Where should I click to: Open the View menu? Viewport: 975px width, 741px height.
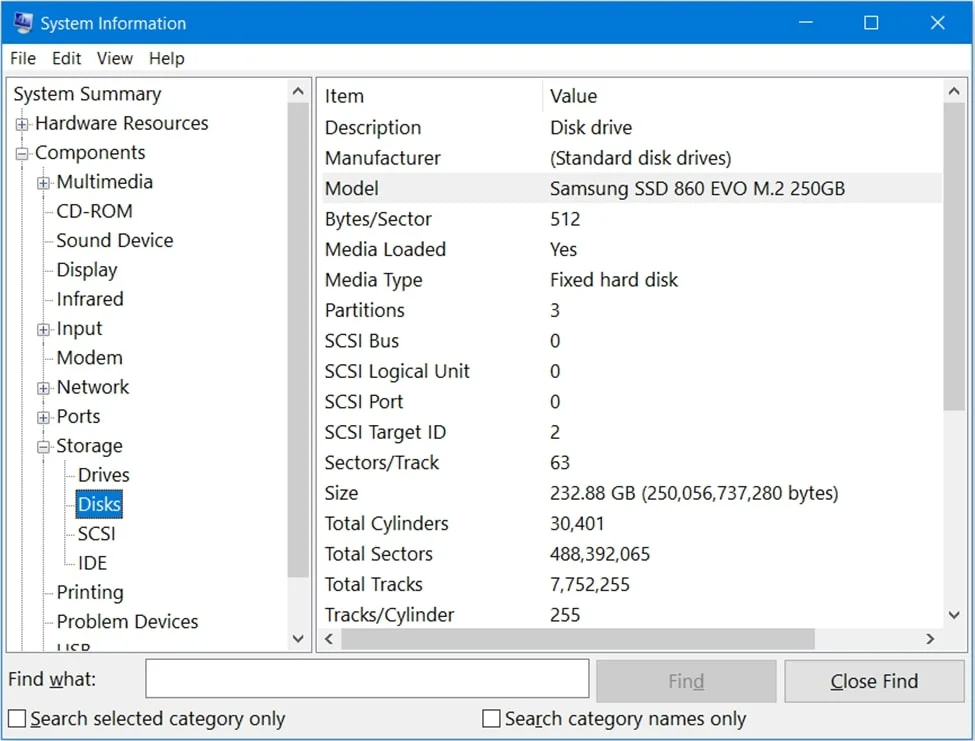click(115, 58)
